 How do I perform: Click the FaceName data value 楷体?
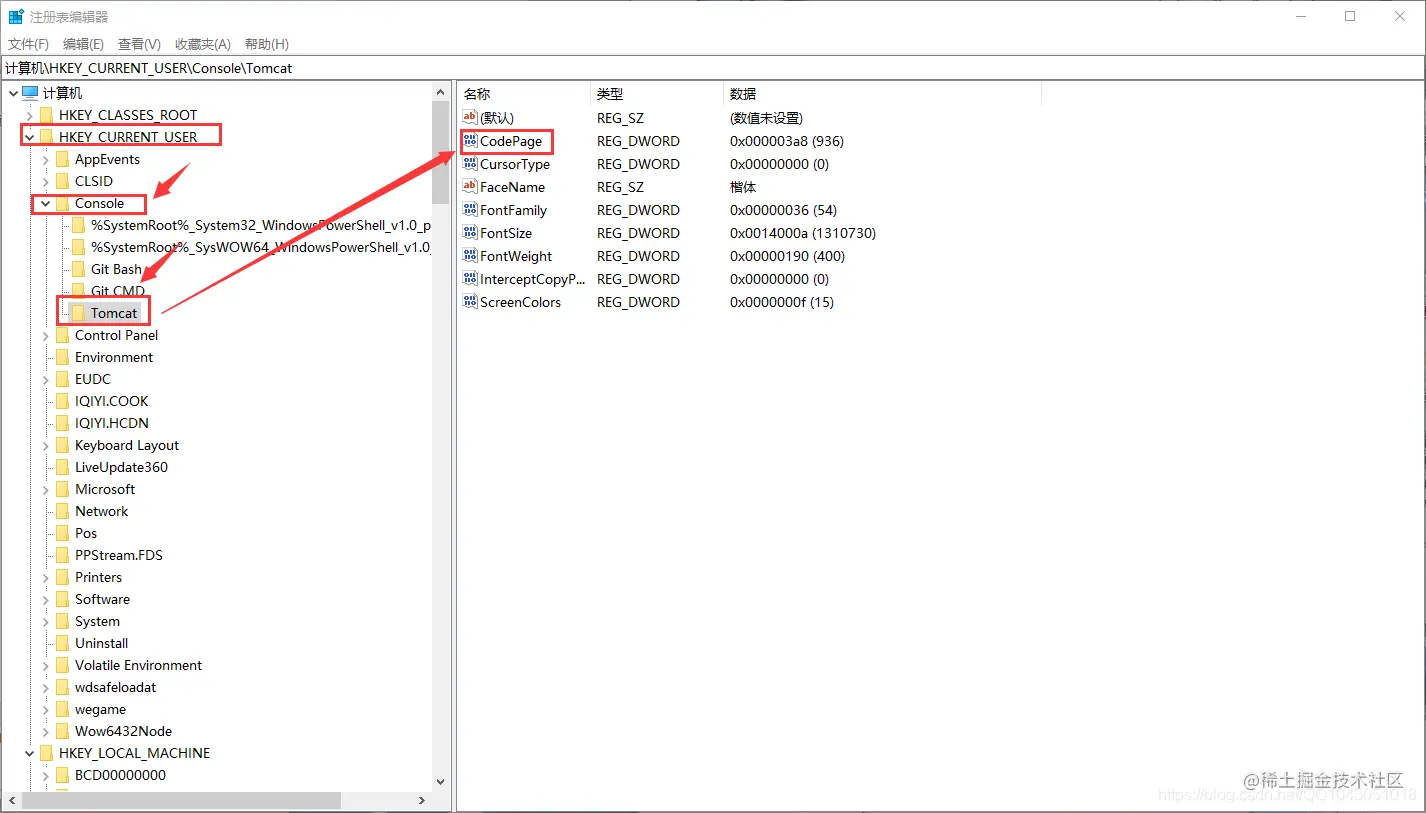click(743, 187)
